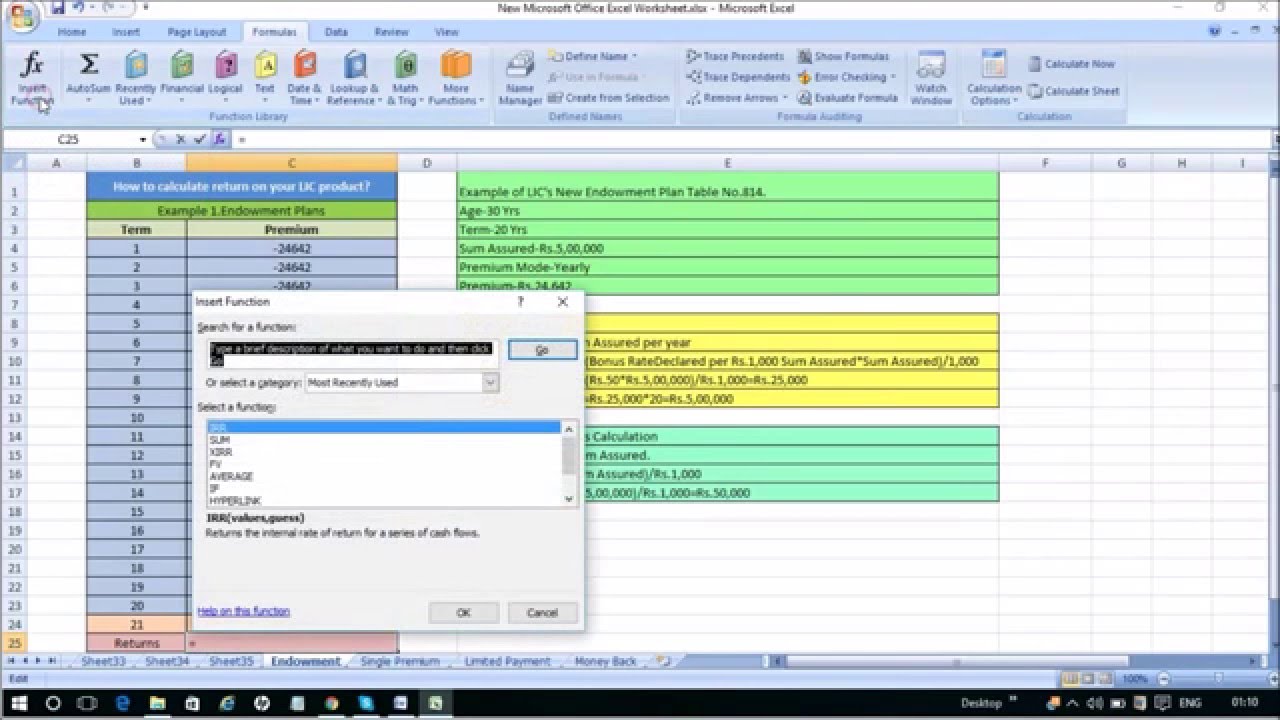
Task: Switch to the Page Layout ribbon tab
Action: click(197, 32)
